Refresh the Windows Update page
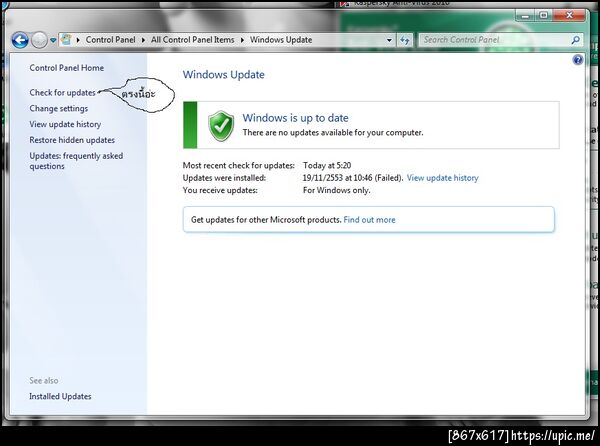Screen dimensions: 600x446 tap(405, 40)
